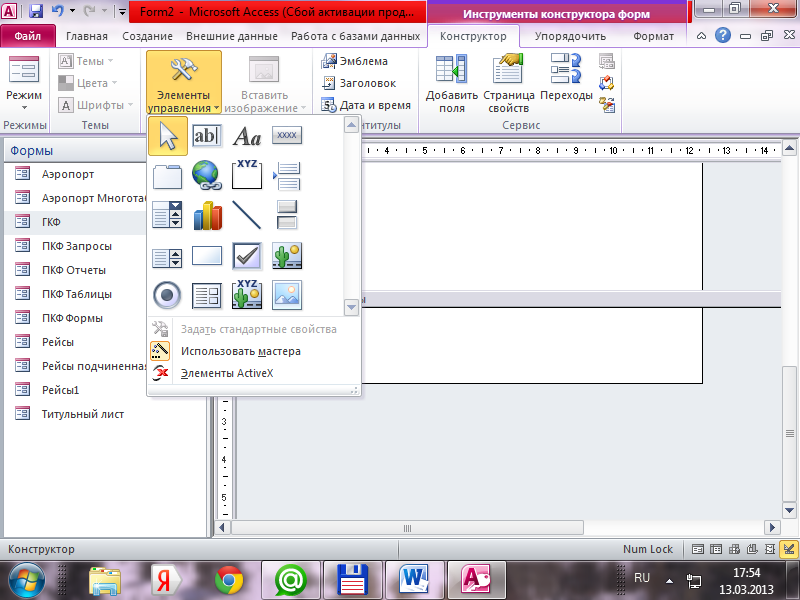Choose the Check Box control

[x=247, y=256]
